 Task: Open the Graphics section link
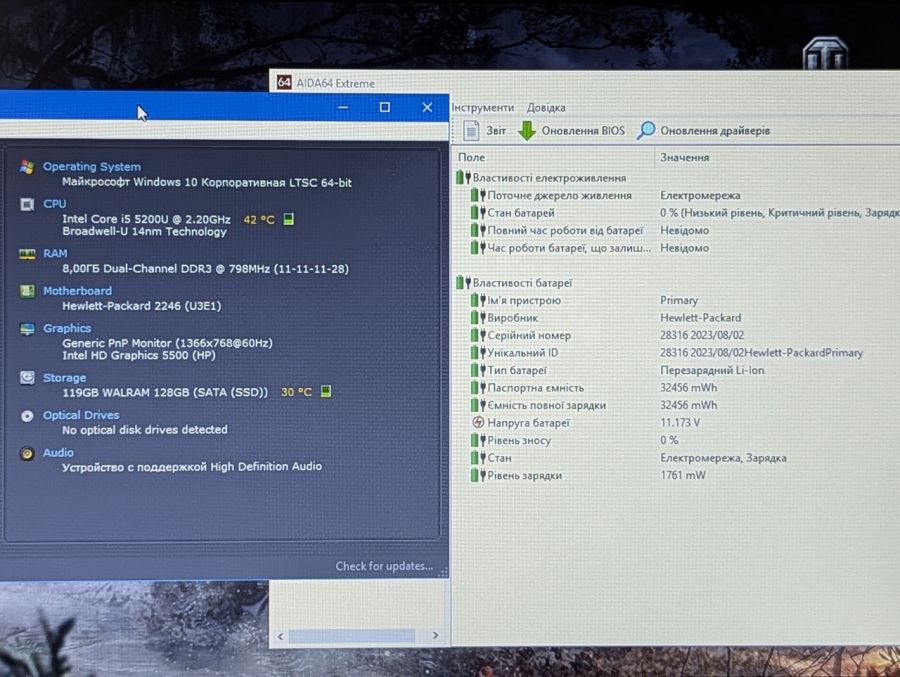67,328
